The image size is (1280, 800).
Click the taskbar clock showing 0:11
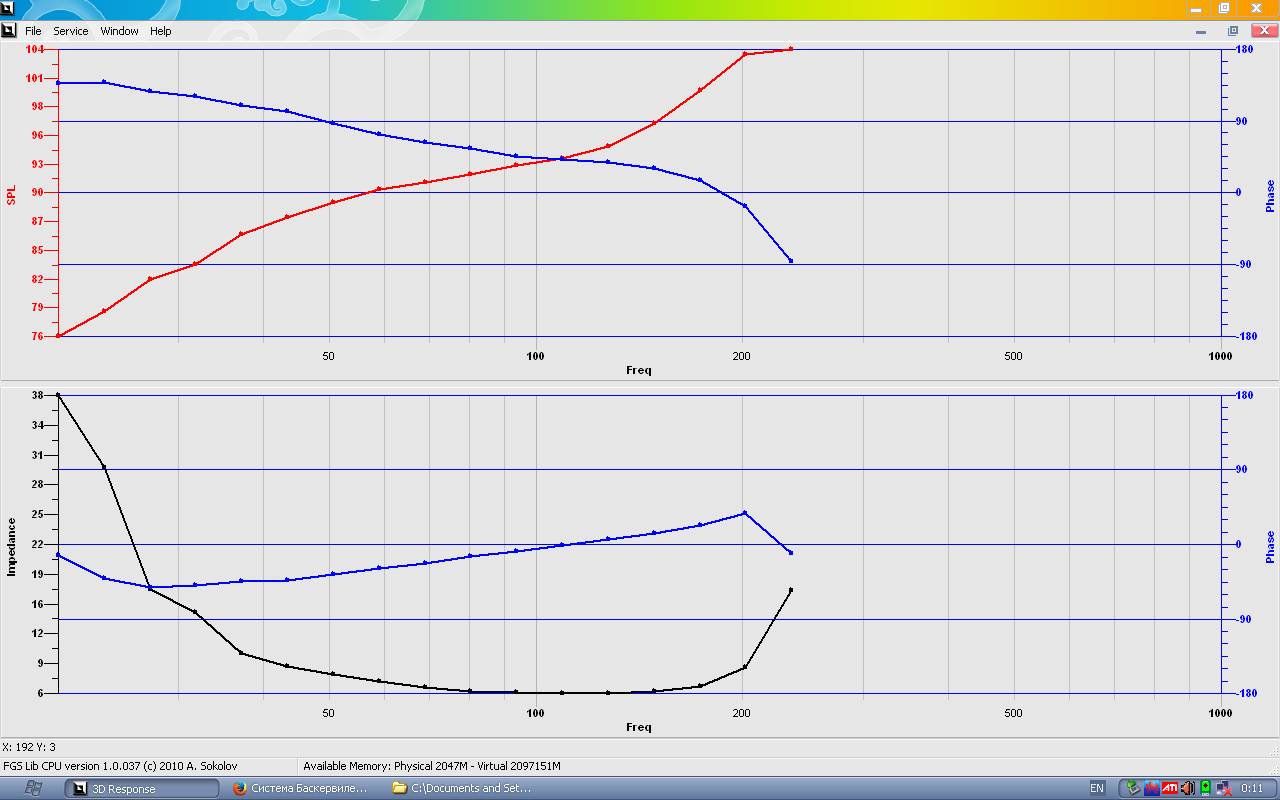(x=1252, y=788)
